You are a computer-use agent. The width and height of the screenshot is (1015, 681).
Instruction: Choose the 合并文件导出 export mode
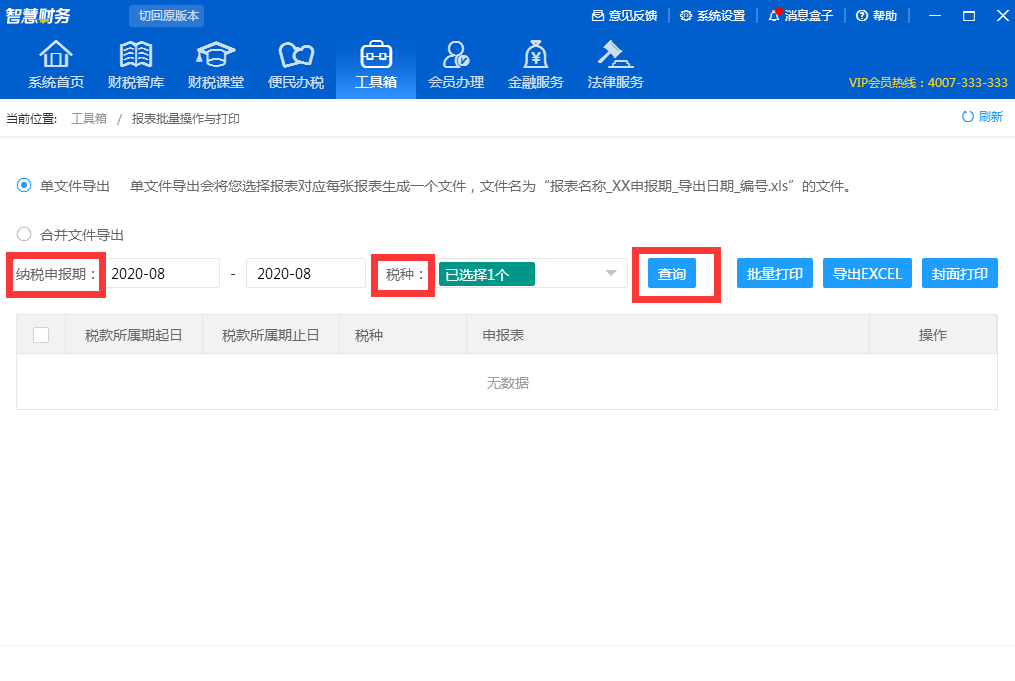coord(23,234)
